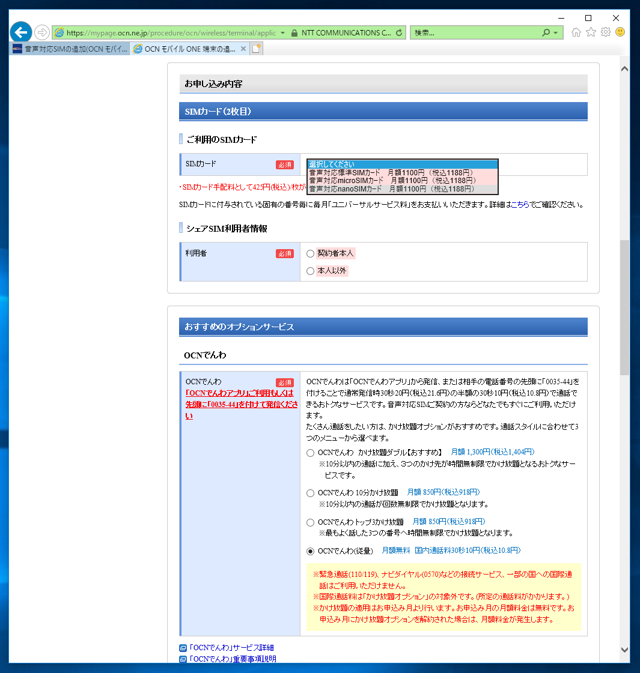Minimize the browser window
This screenshot has width=640, height=673.
coord(561,18)
